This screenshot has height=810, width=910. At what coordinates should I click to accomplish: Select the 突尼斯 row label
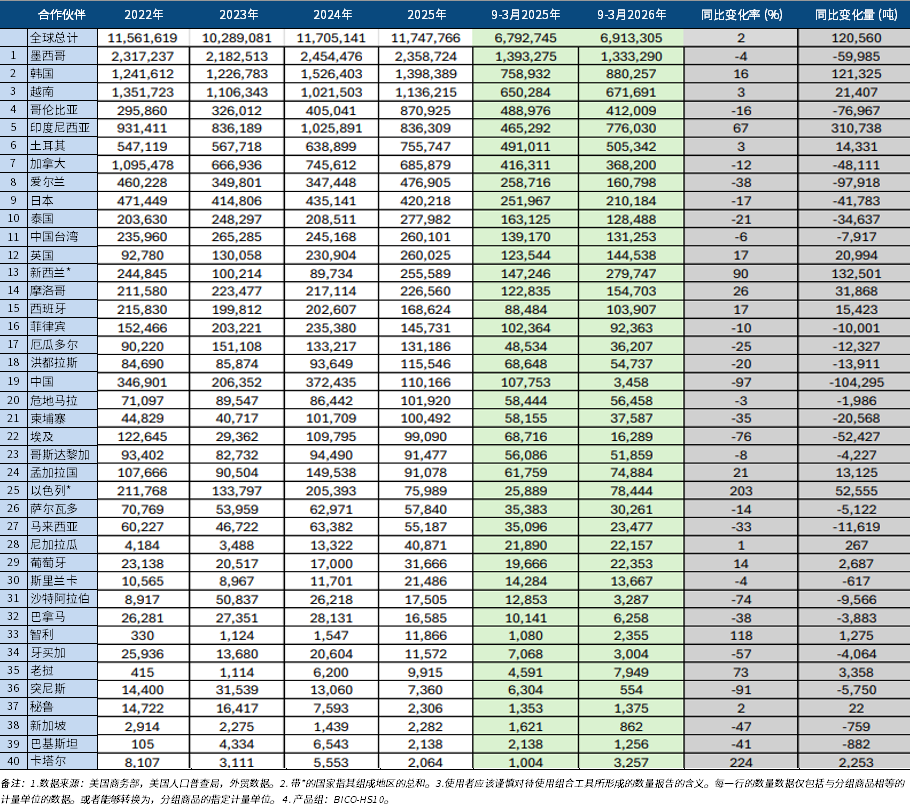[x=48, y=689]
